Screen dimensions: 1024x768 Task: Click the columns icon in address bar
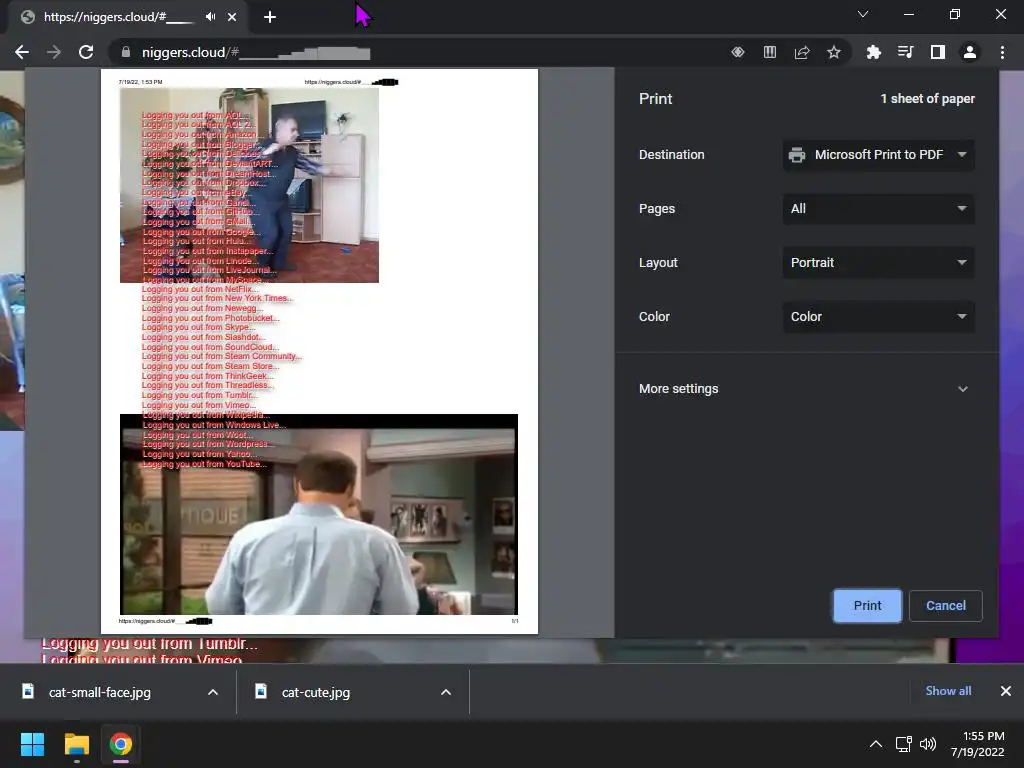click(770, 52)
